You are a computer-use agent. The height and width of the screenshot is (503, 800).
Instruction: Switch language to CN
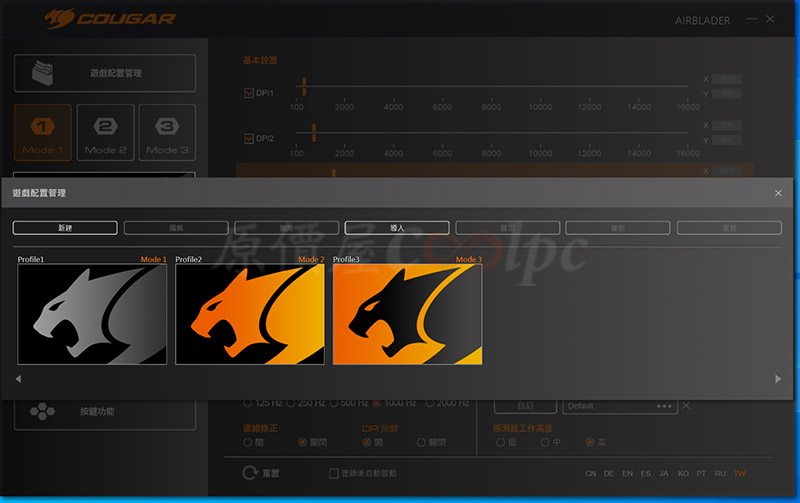[590, 473]
